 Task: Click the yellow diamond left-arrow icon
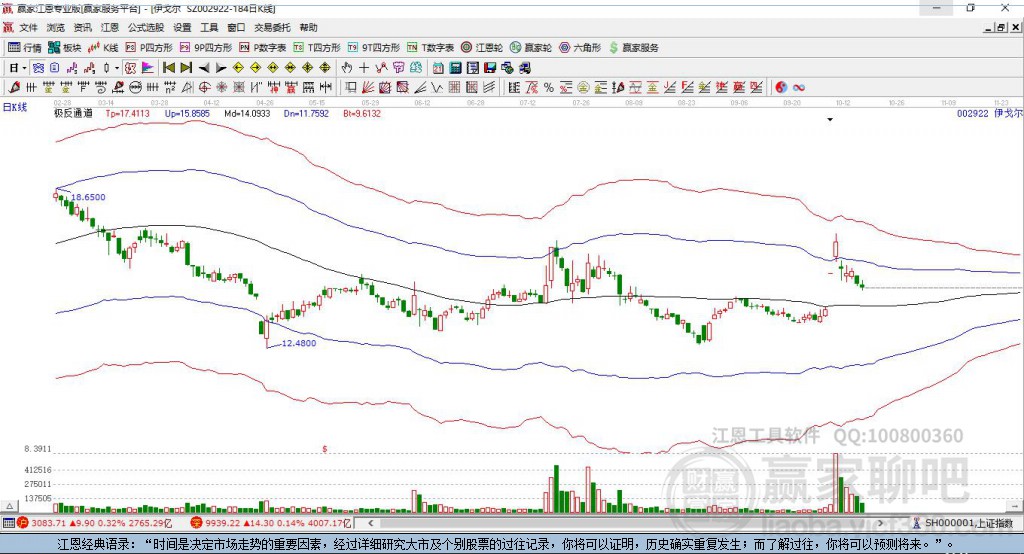pos(238,68)
